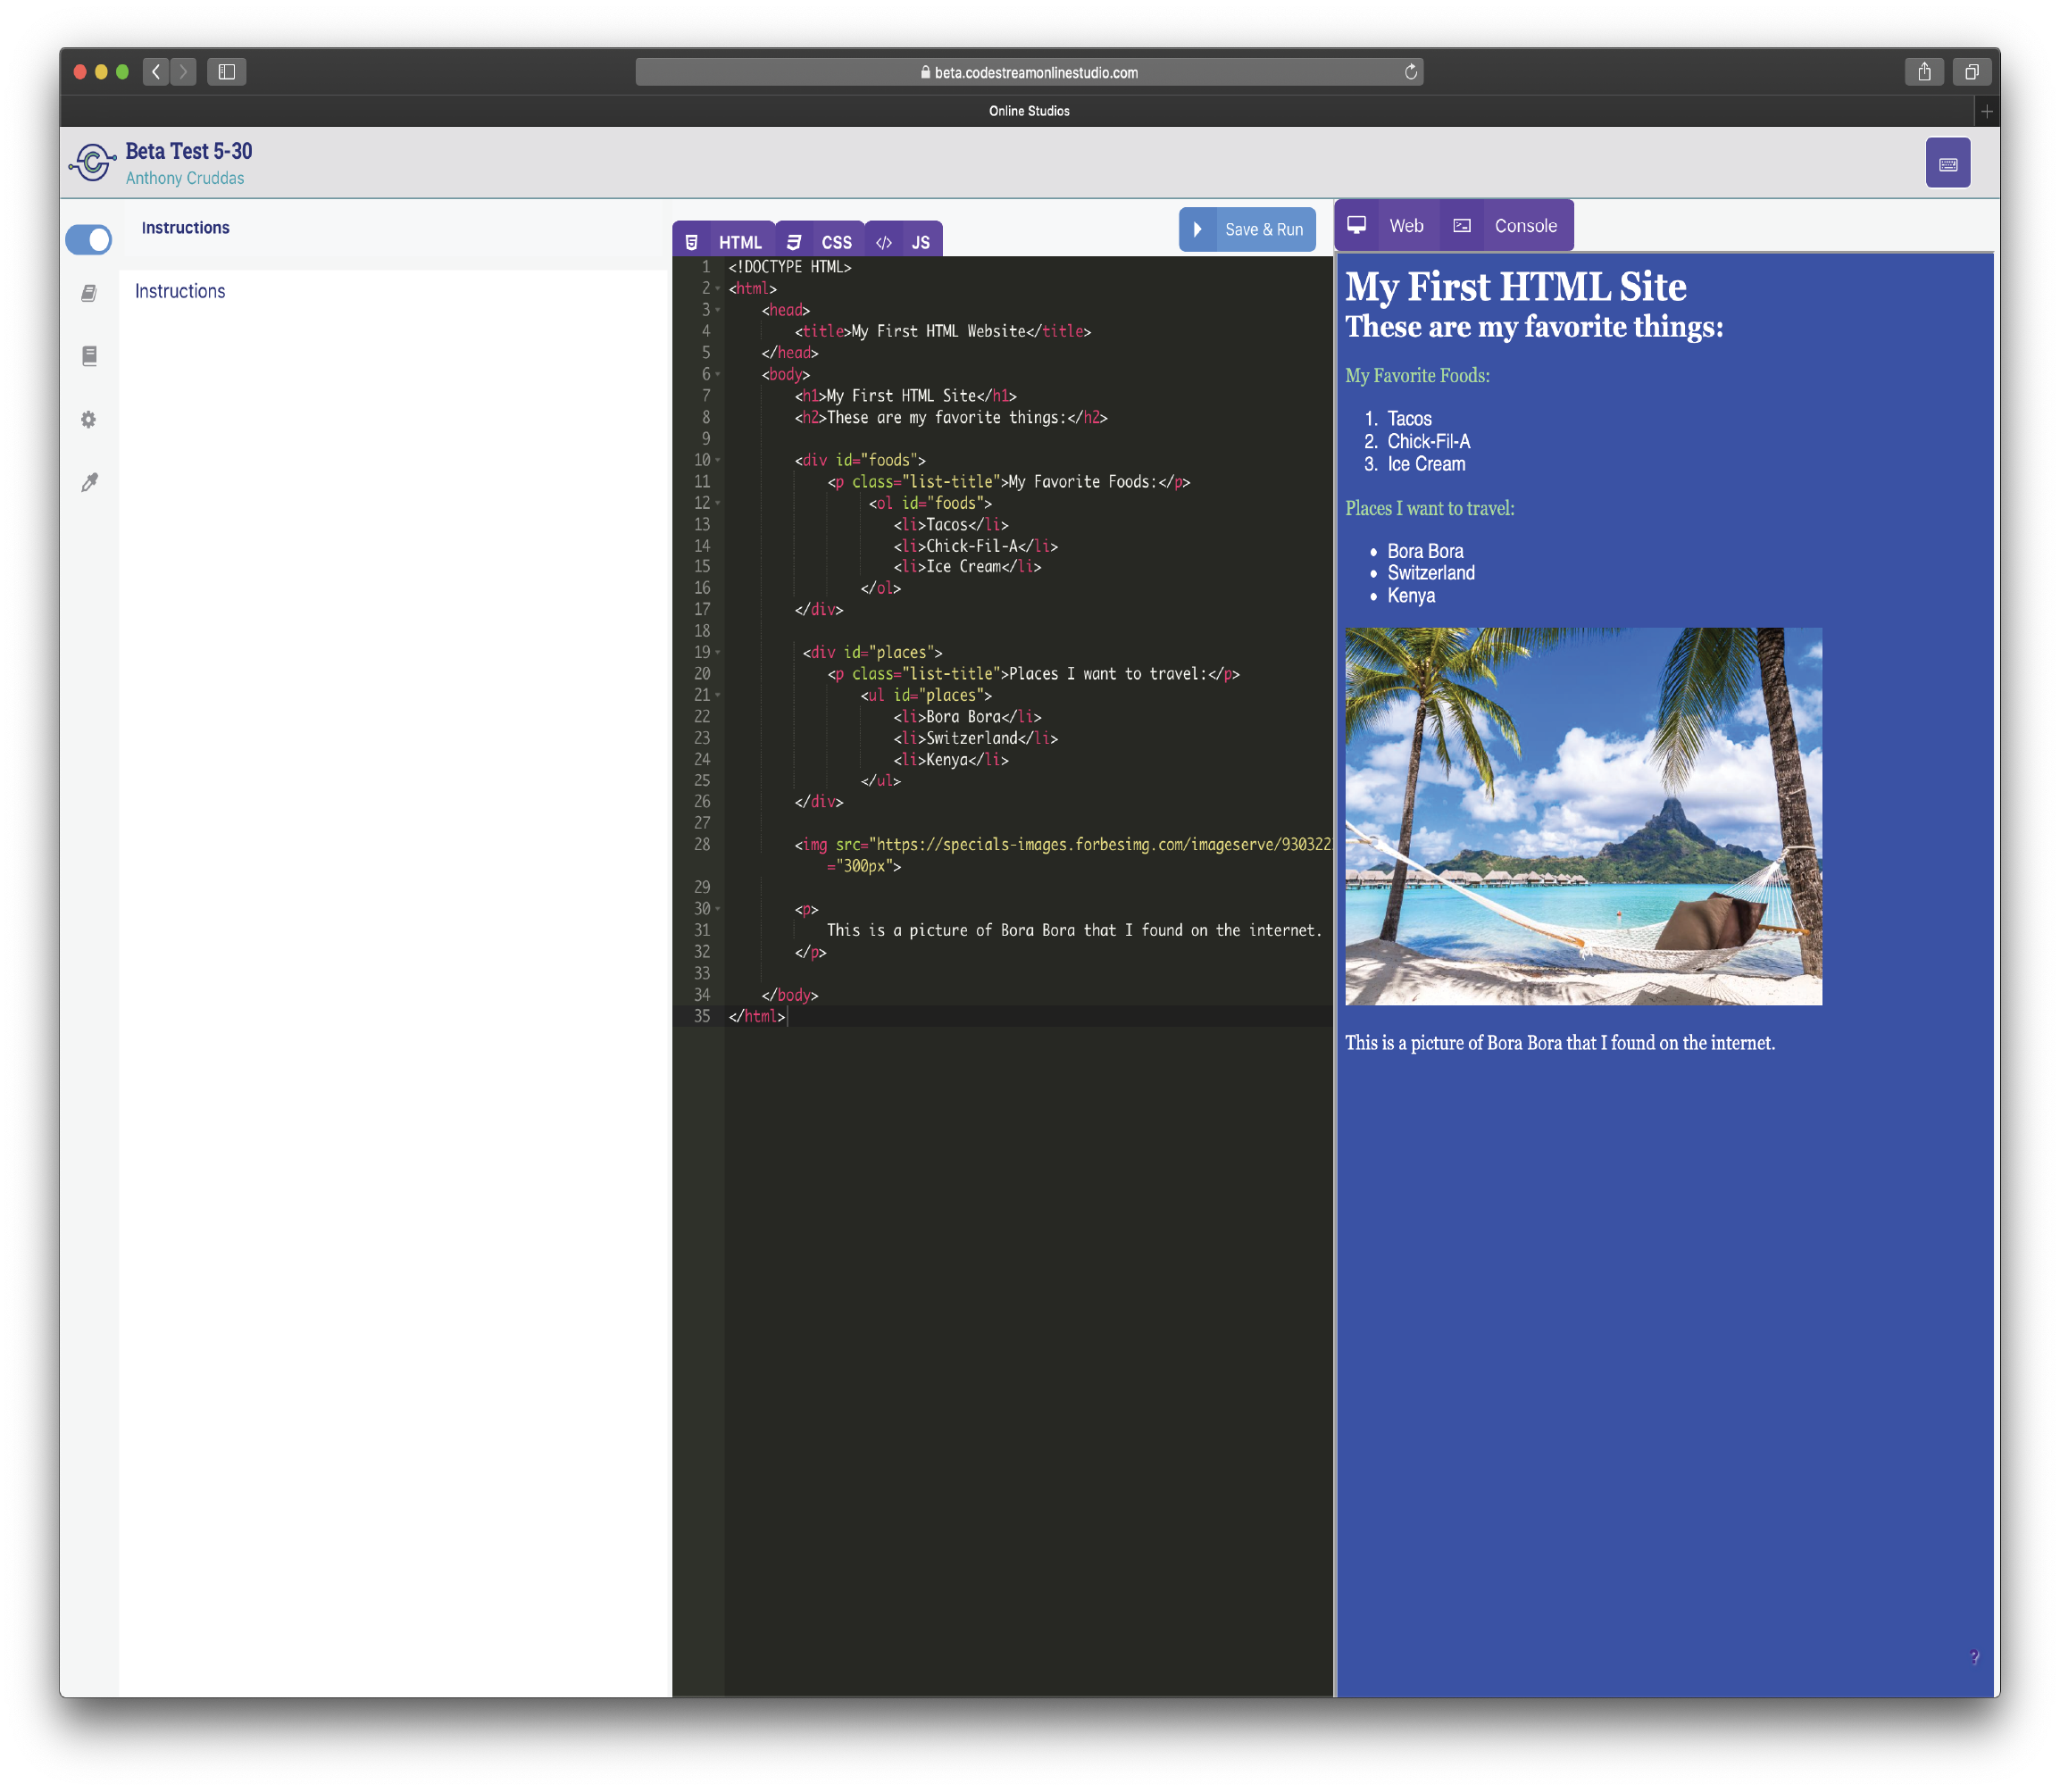
Task: Collapse the places ul fold on line 21
Action: point(718,694)
